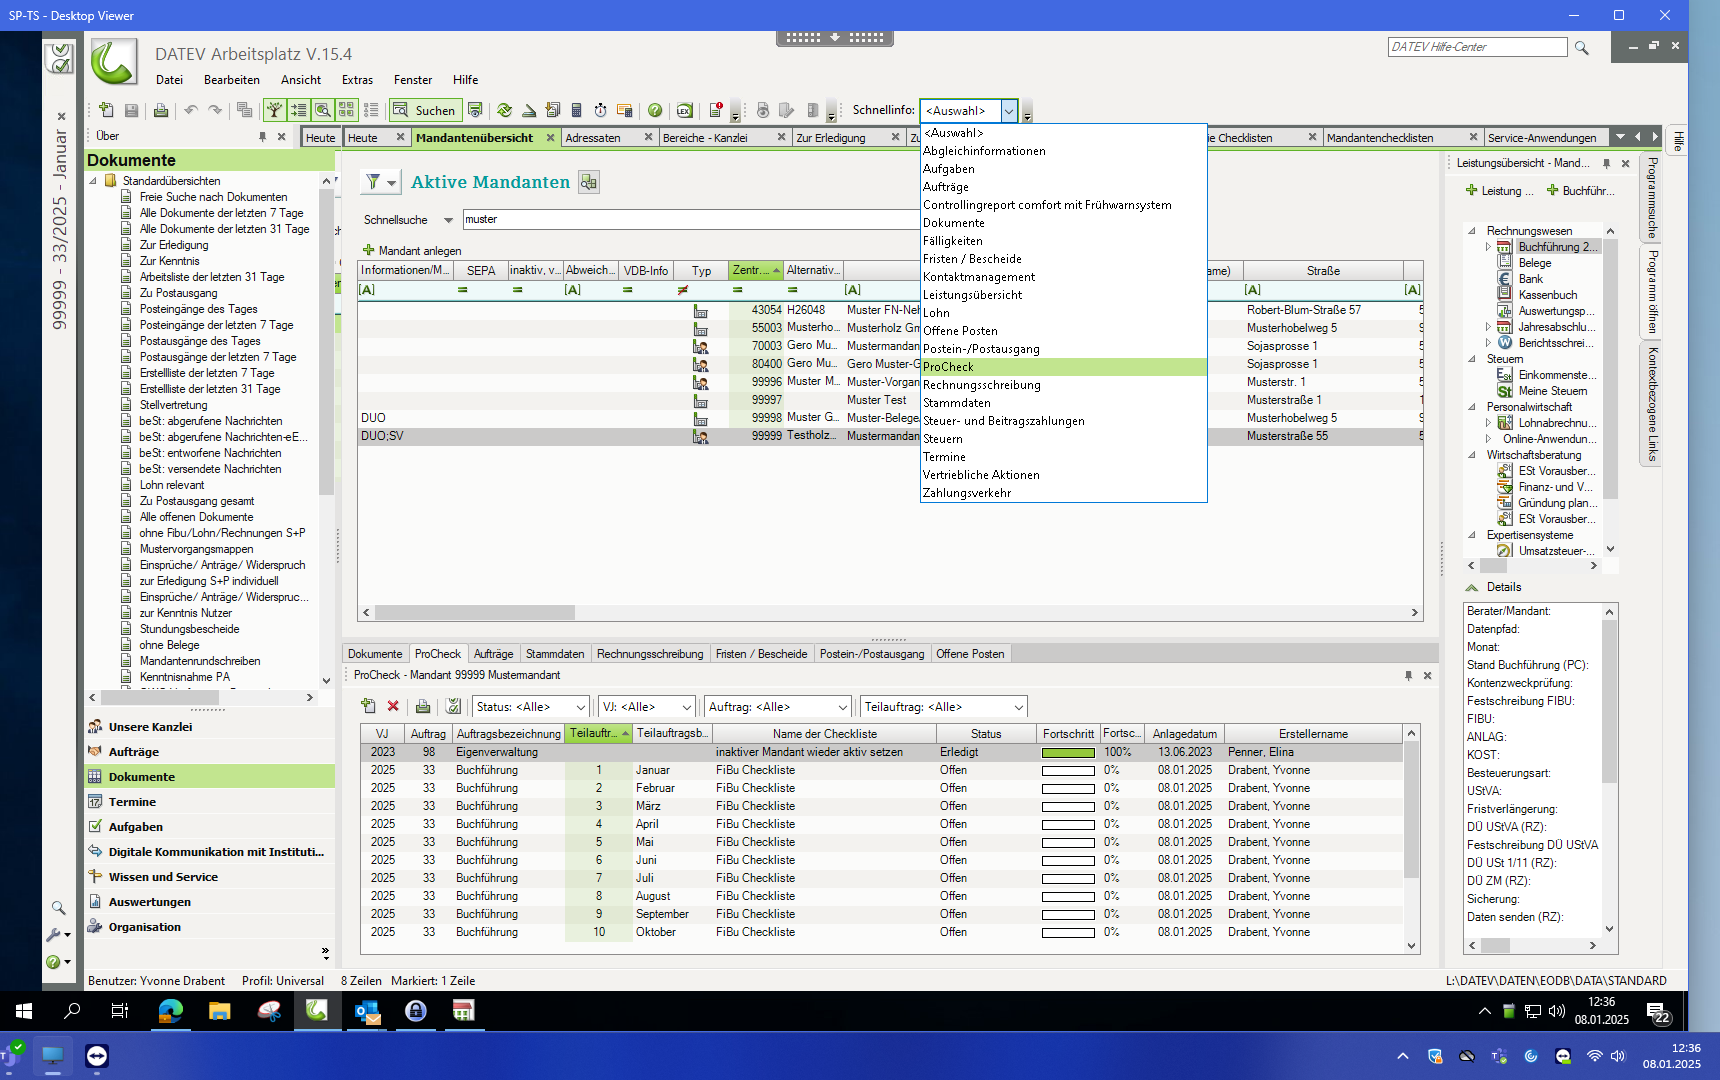Click the red X delete icon in ProCheck
Image resolution: width=1720 pixels, height=1080 pixels.
tap(393, 706)
